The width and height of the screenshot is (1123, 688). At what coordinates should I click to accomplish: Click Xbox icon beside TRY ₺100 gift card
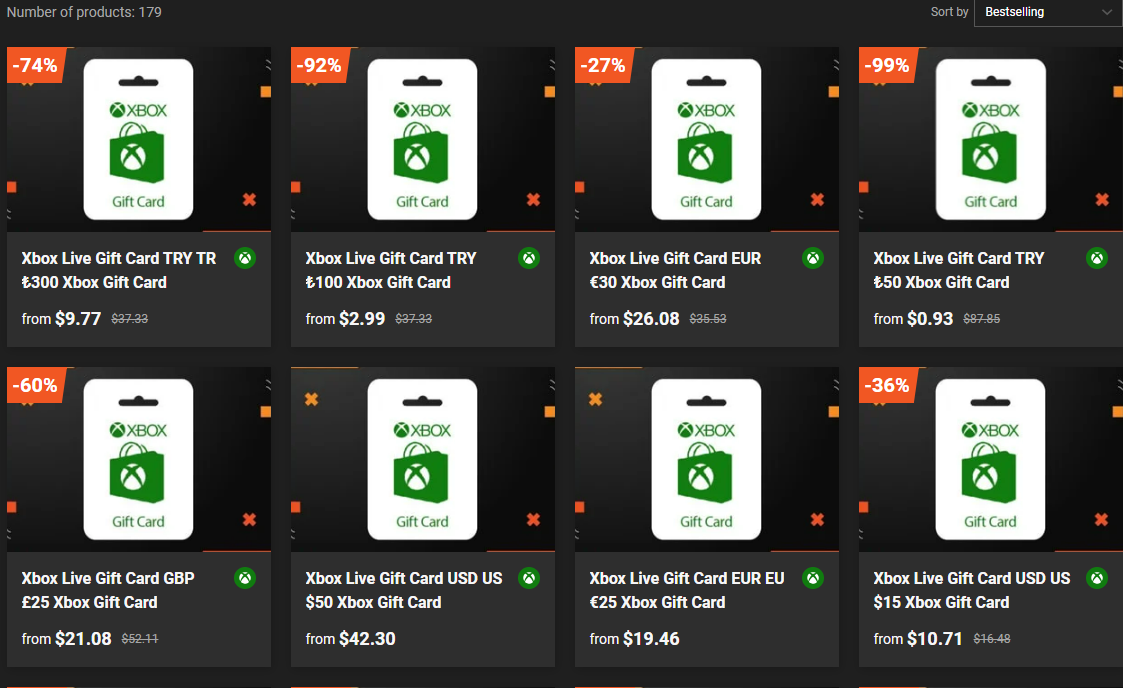point(529,258)
